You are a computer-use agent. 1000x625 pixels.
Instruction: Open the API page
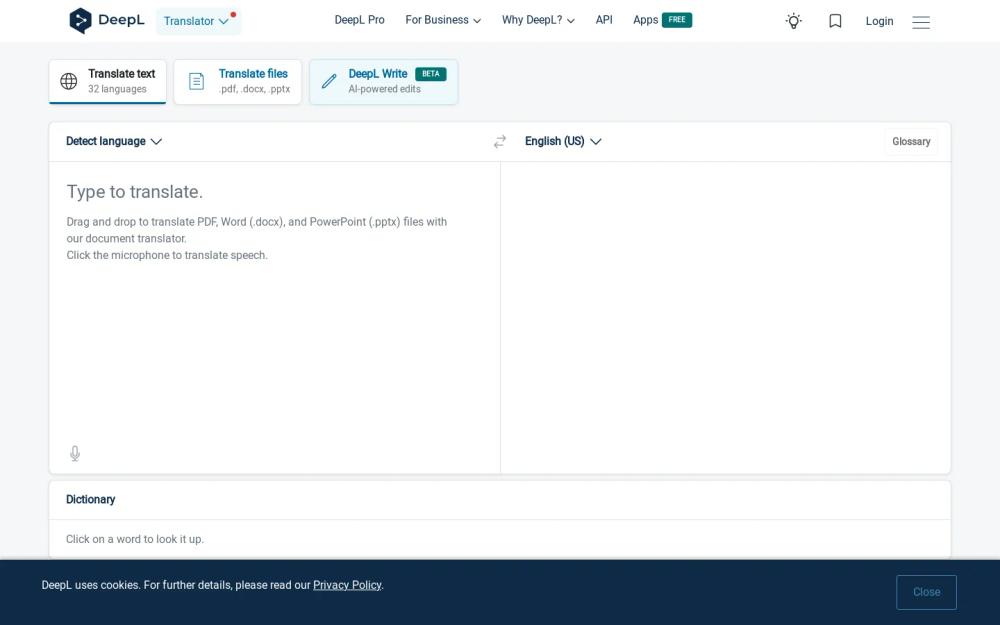click(x=604, y=20)
